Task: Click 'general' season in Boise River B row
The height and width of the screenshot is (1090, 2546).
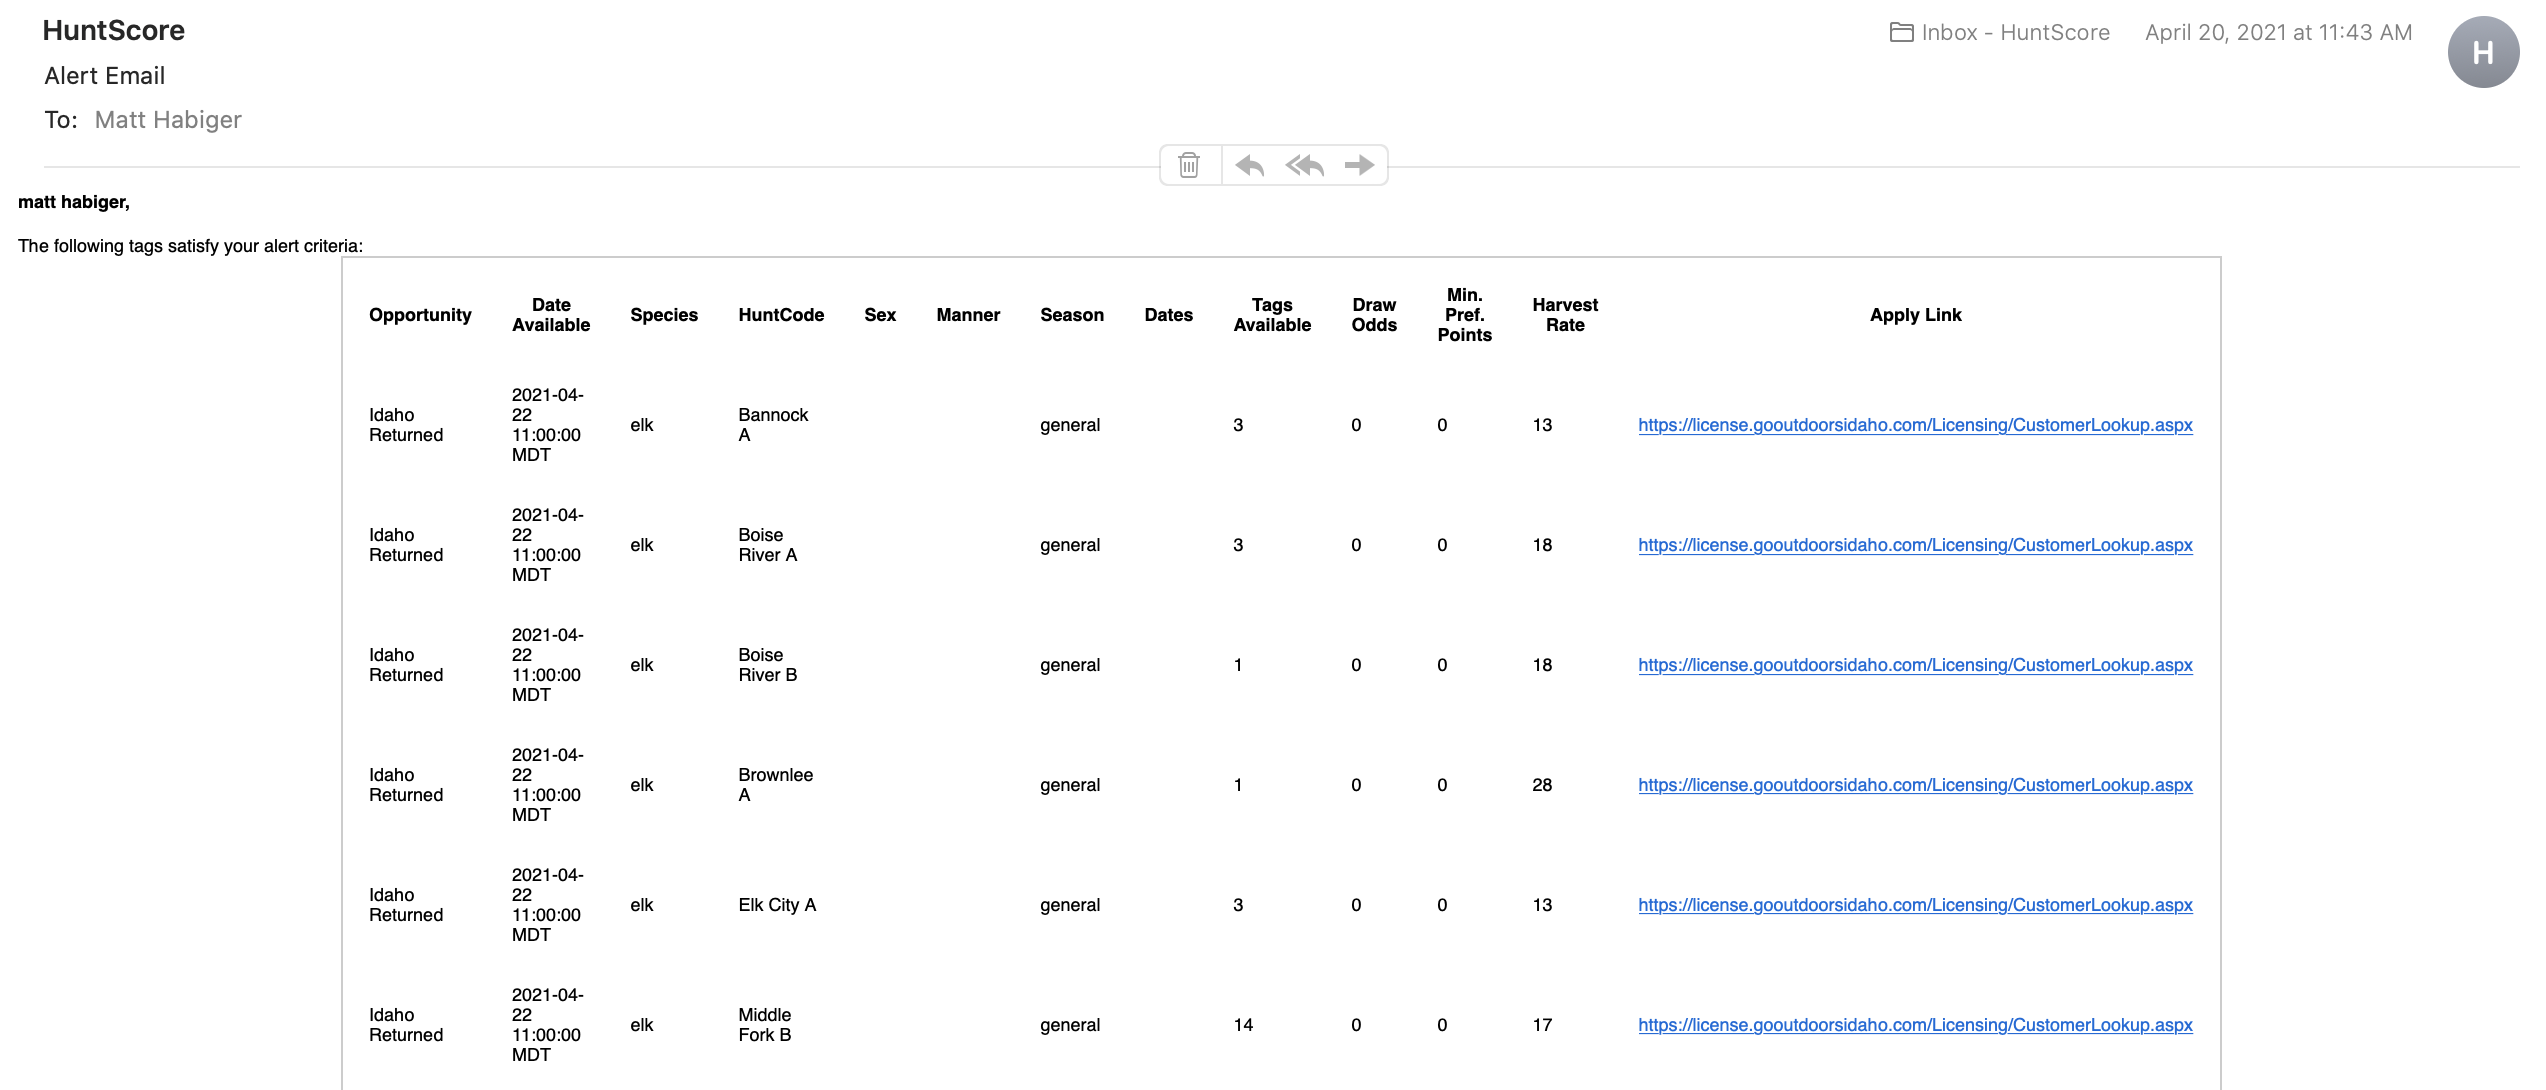Action: (1070, 665)
